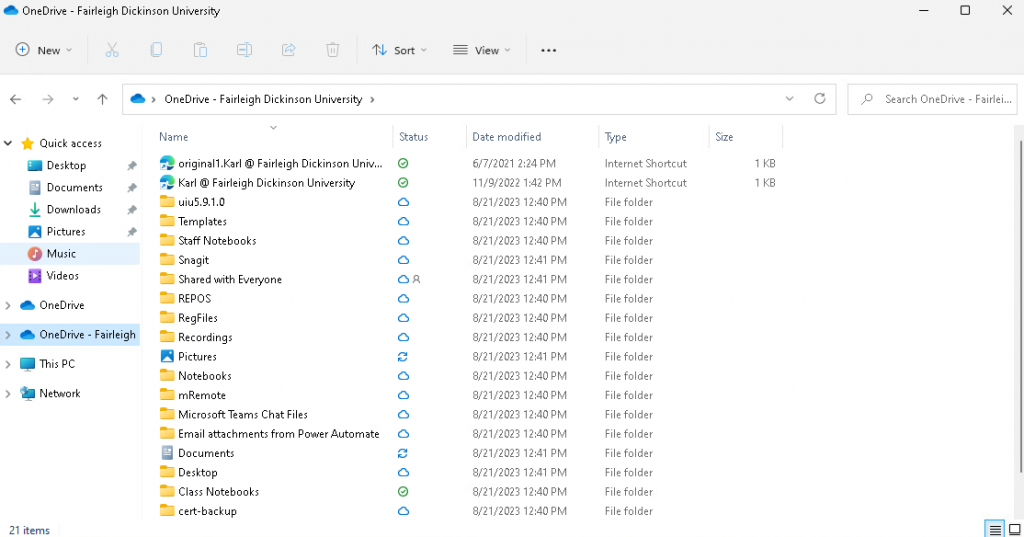
Task: Go forward with the right arrow
Action: 48,99
